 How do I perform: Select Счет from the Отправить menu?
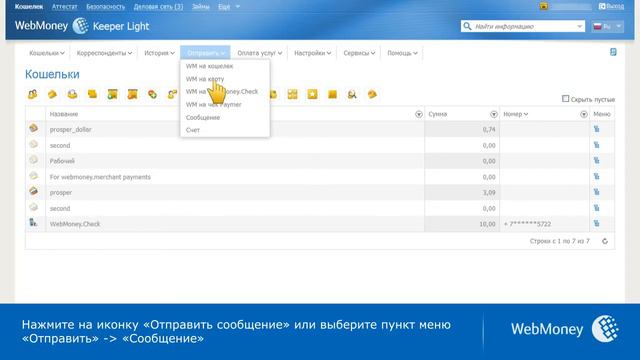pyautogui.click(x=193, y=130)
